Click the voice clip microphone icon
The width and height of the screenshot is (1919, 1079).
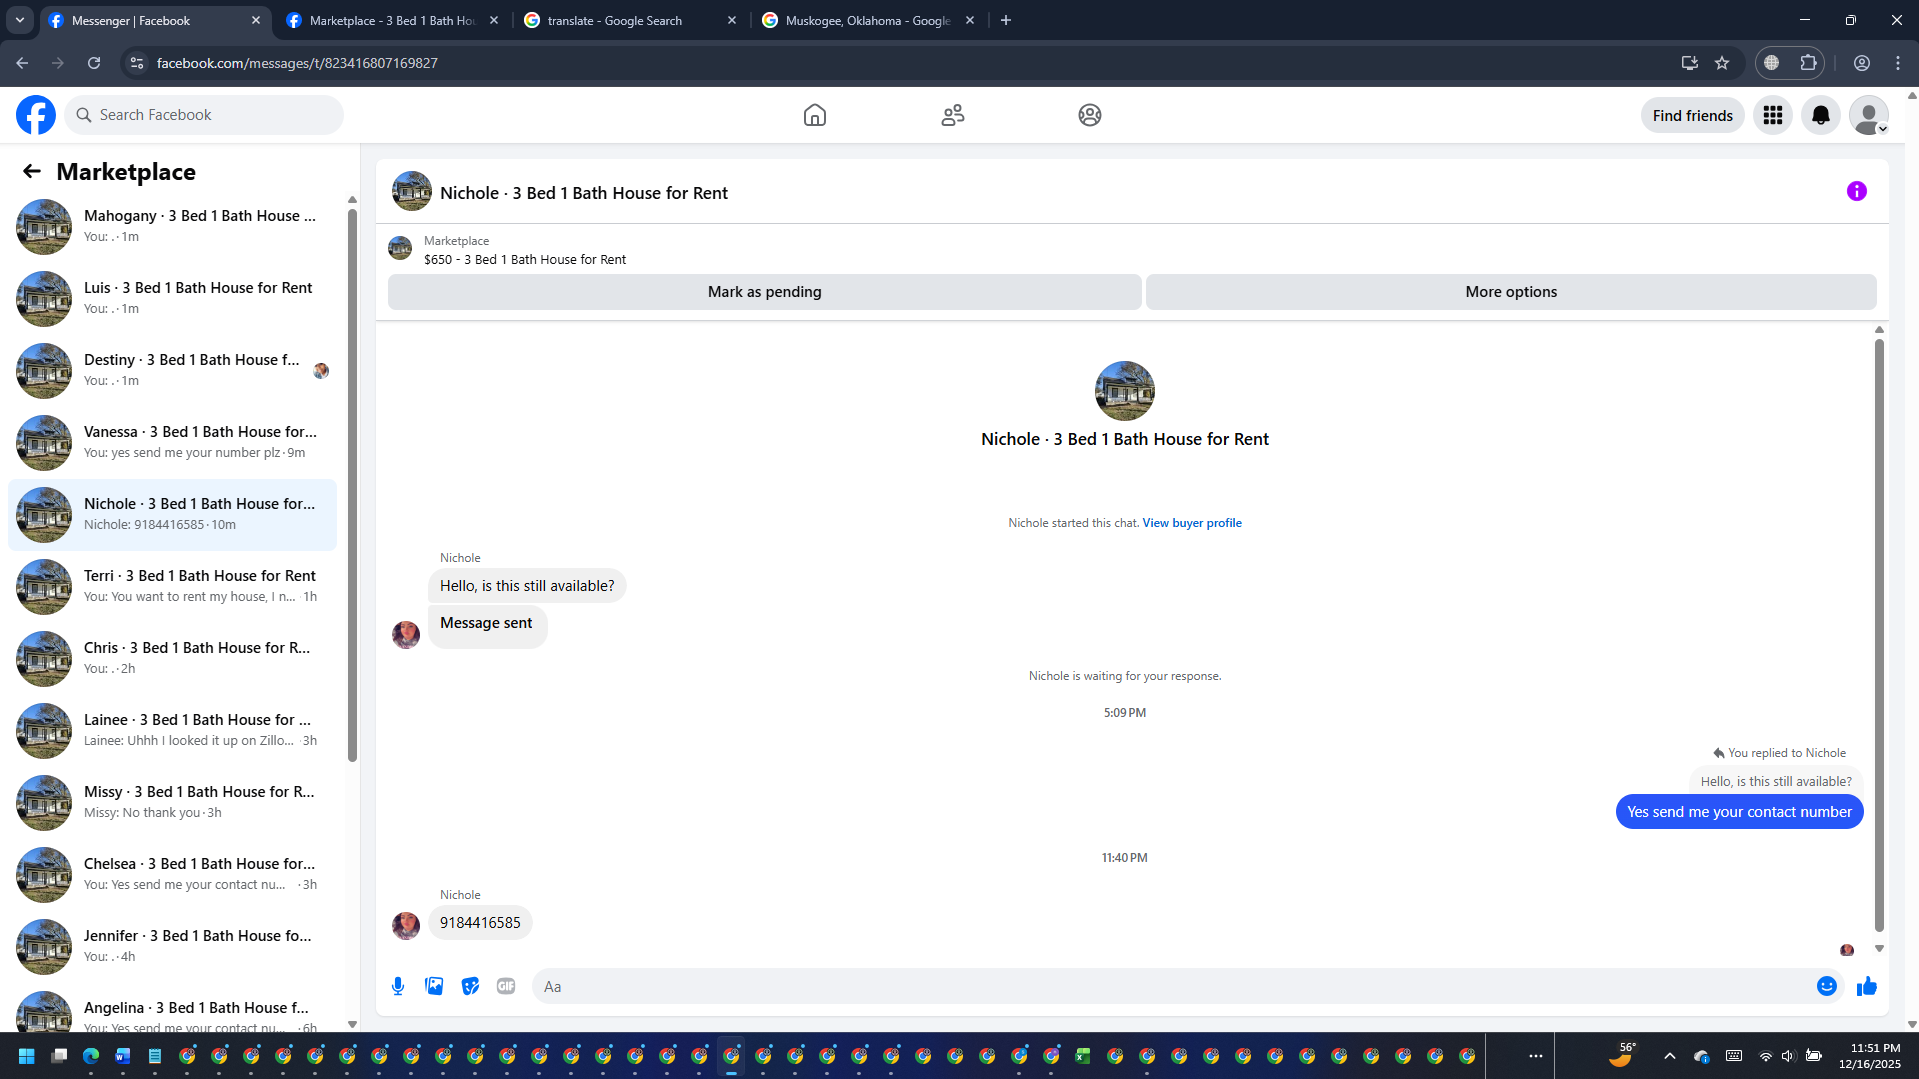398,986
